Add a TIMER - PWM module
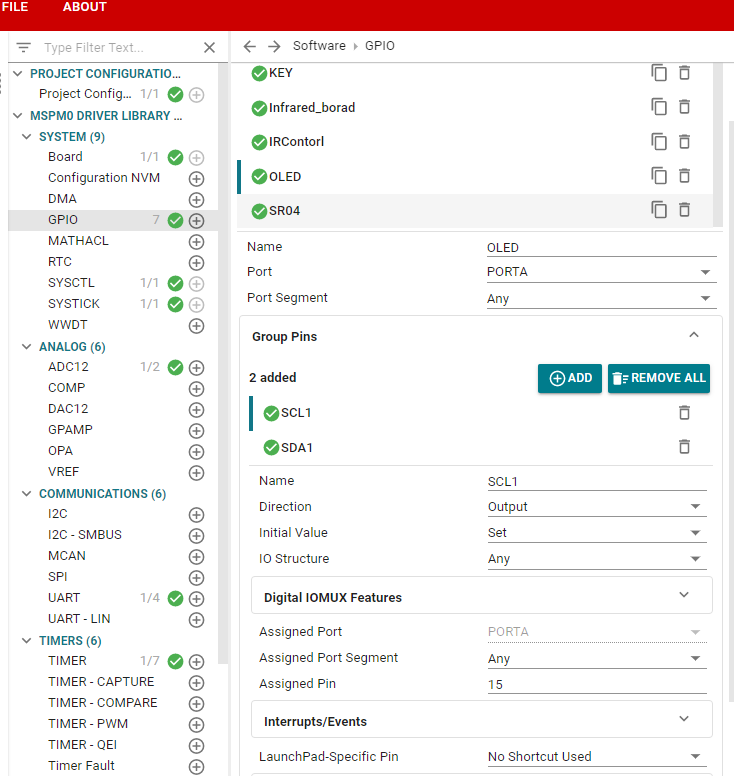Viewport: 734px width, 776px height. click(196, 725)
